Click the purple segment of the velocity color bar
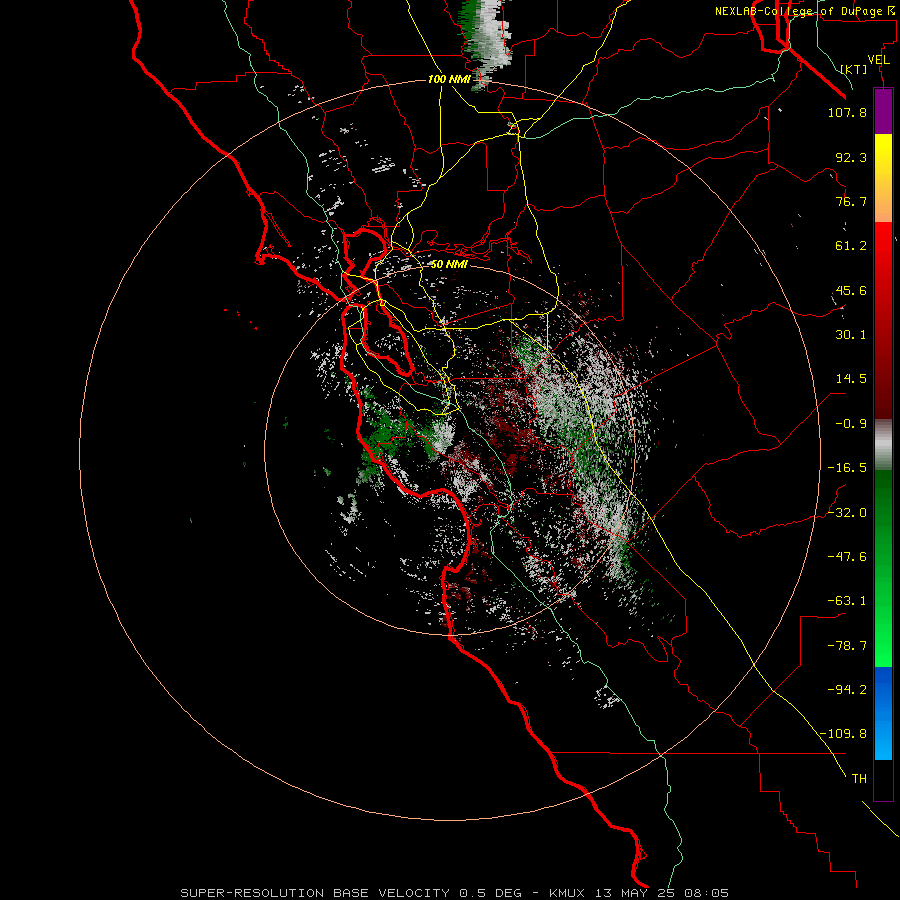 coord(883,111)
